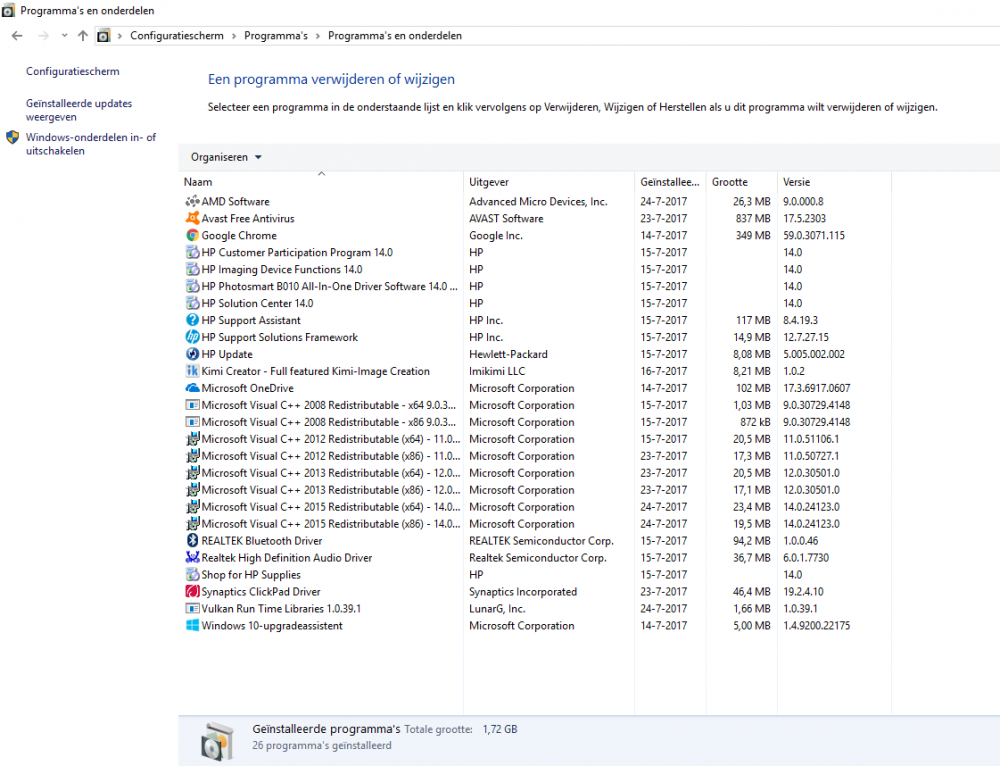Open the Organiseren dropdown menu

click(225, 157)
